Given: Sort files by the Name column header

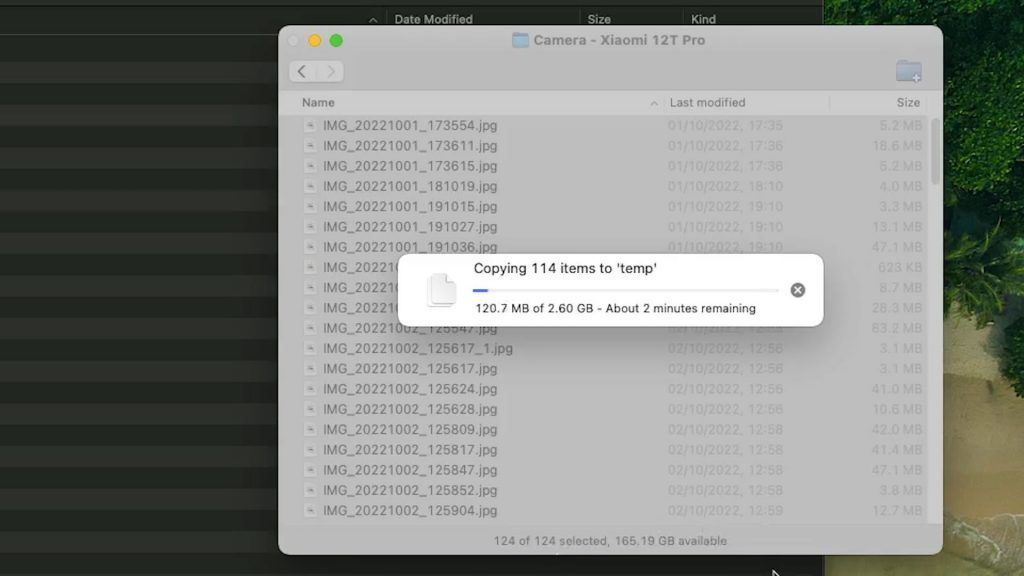Looking at the screenshot, I should click(318, 103).
